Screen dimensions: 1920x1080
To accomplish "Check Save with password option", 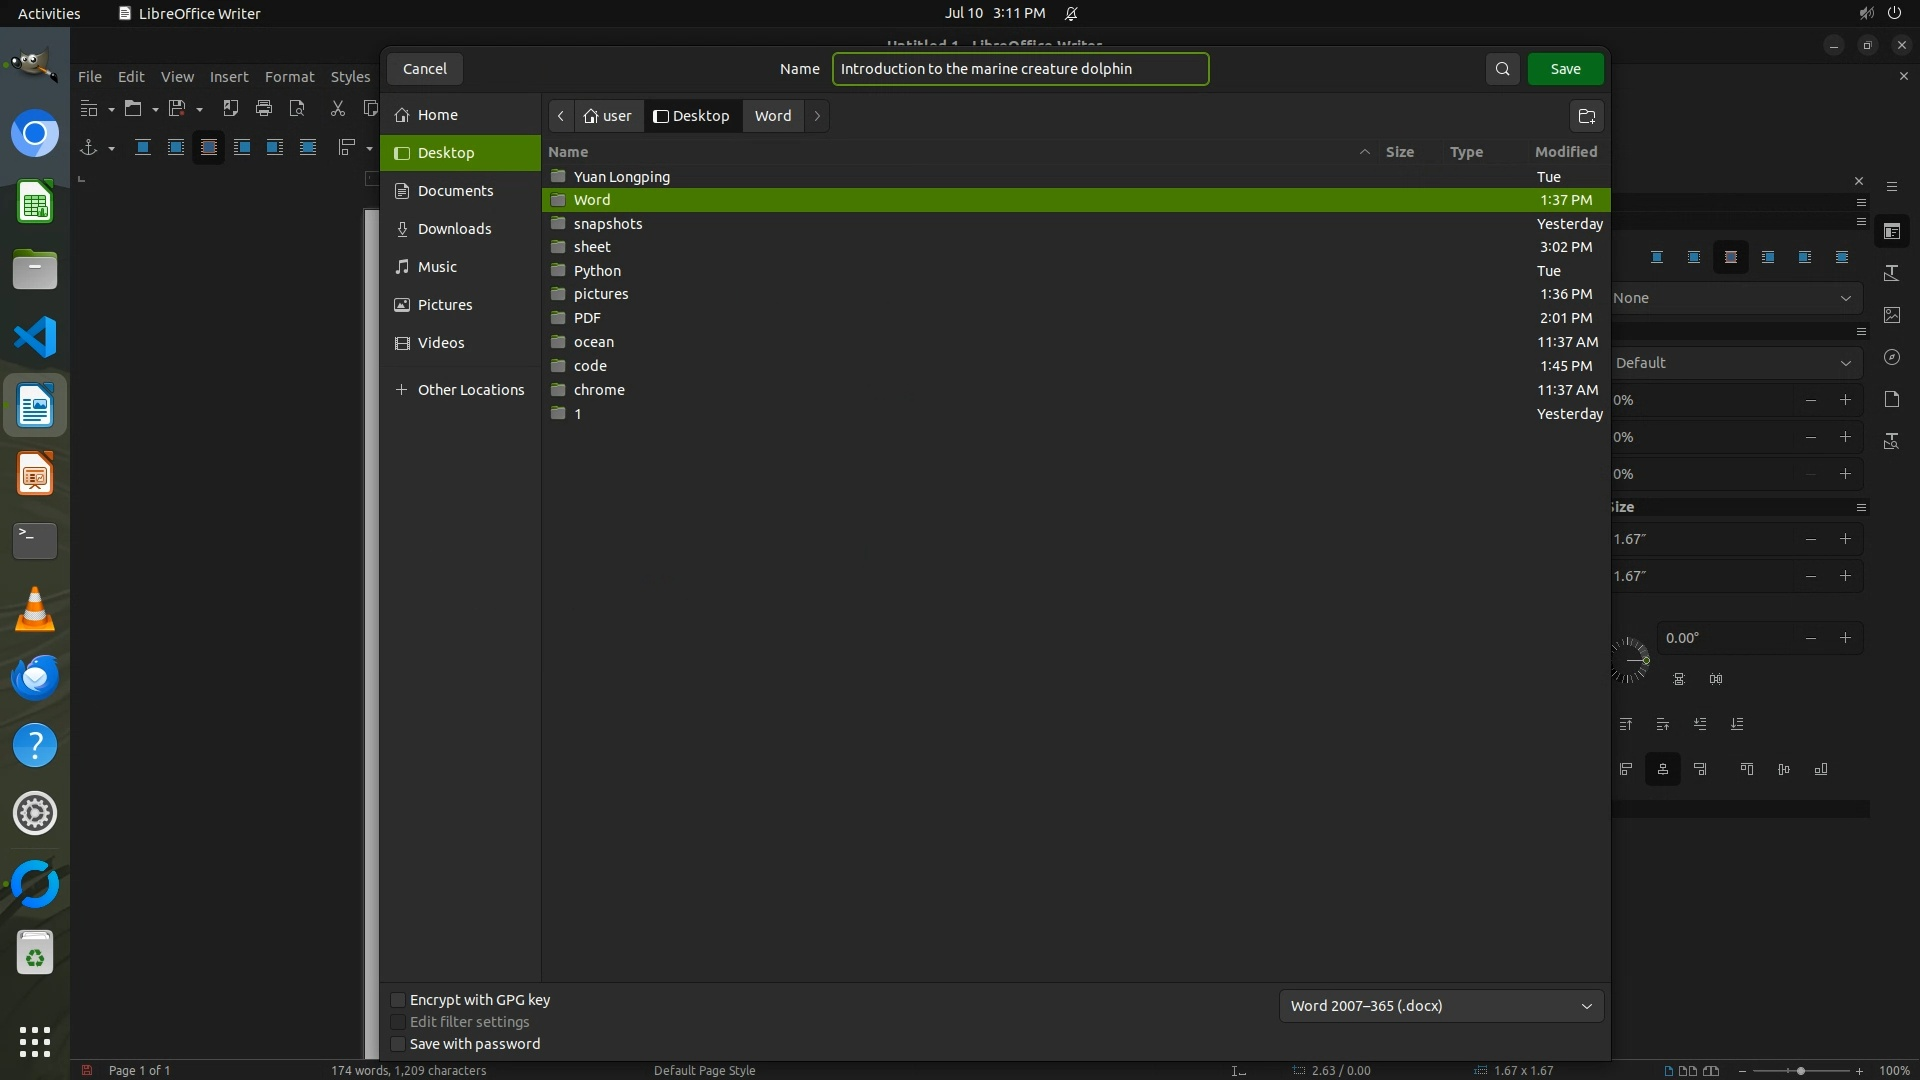I will point(398,1044).
